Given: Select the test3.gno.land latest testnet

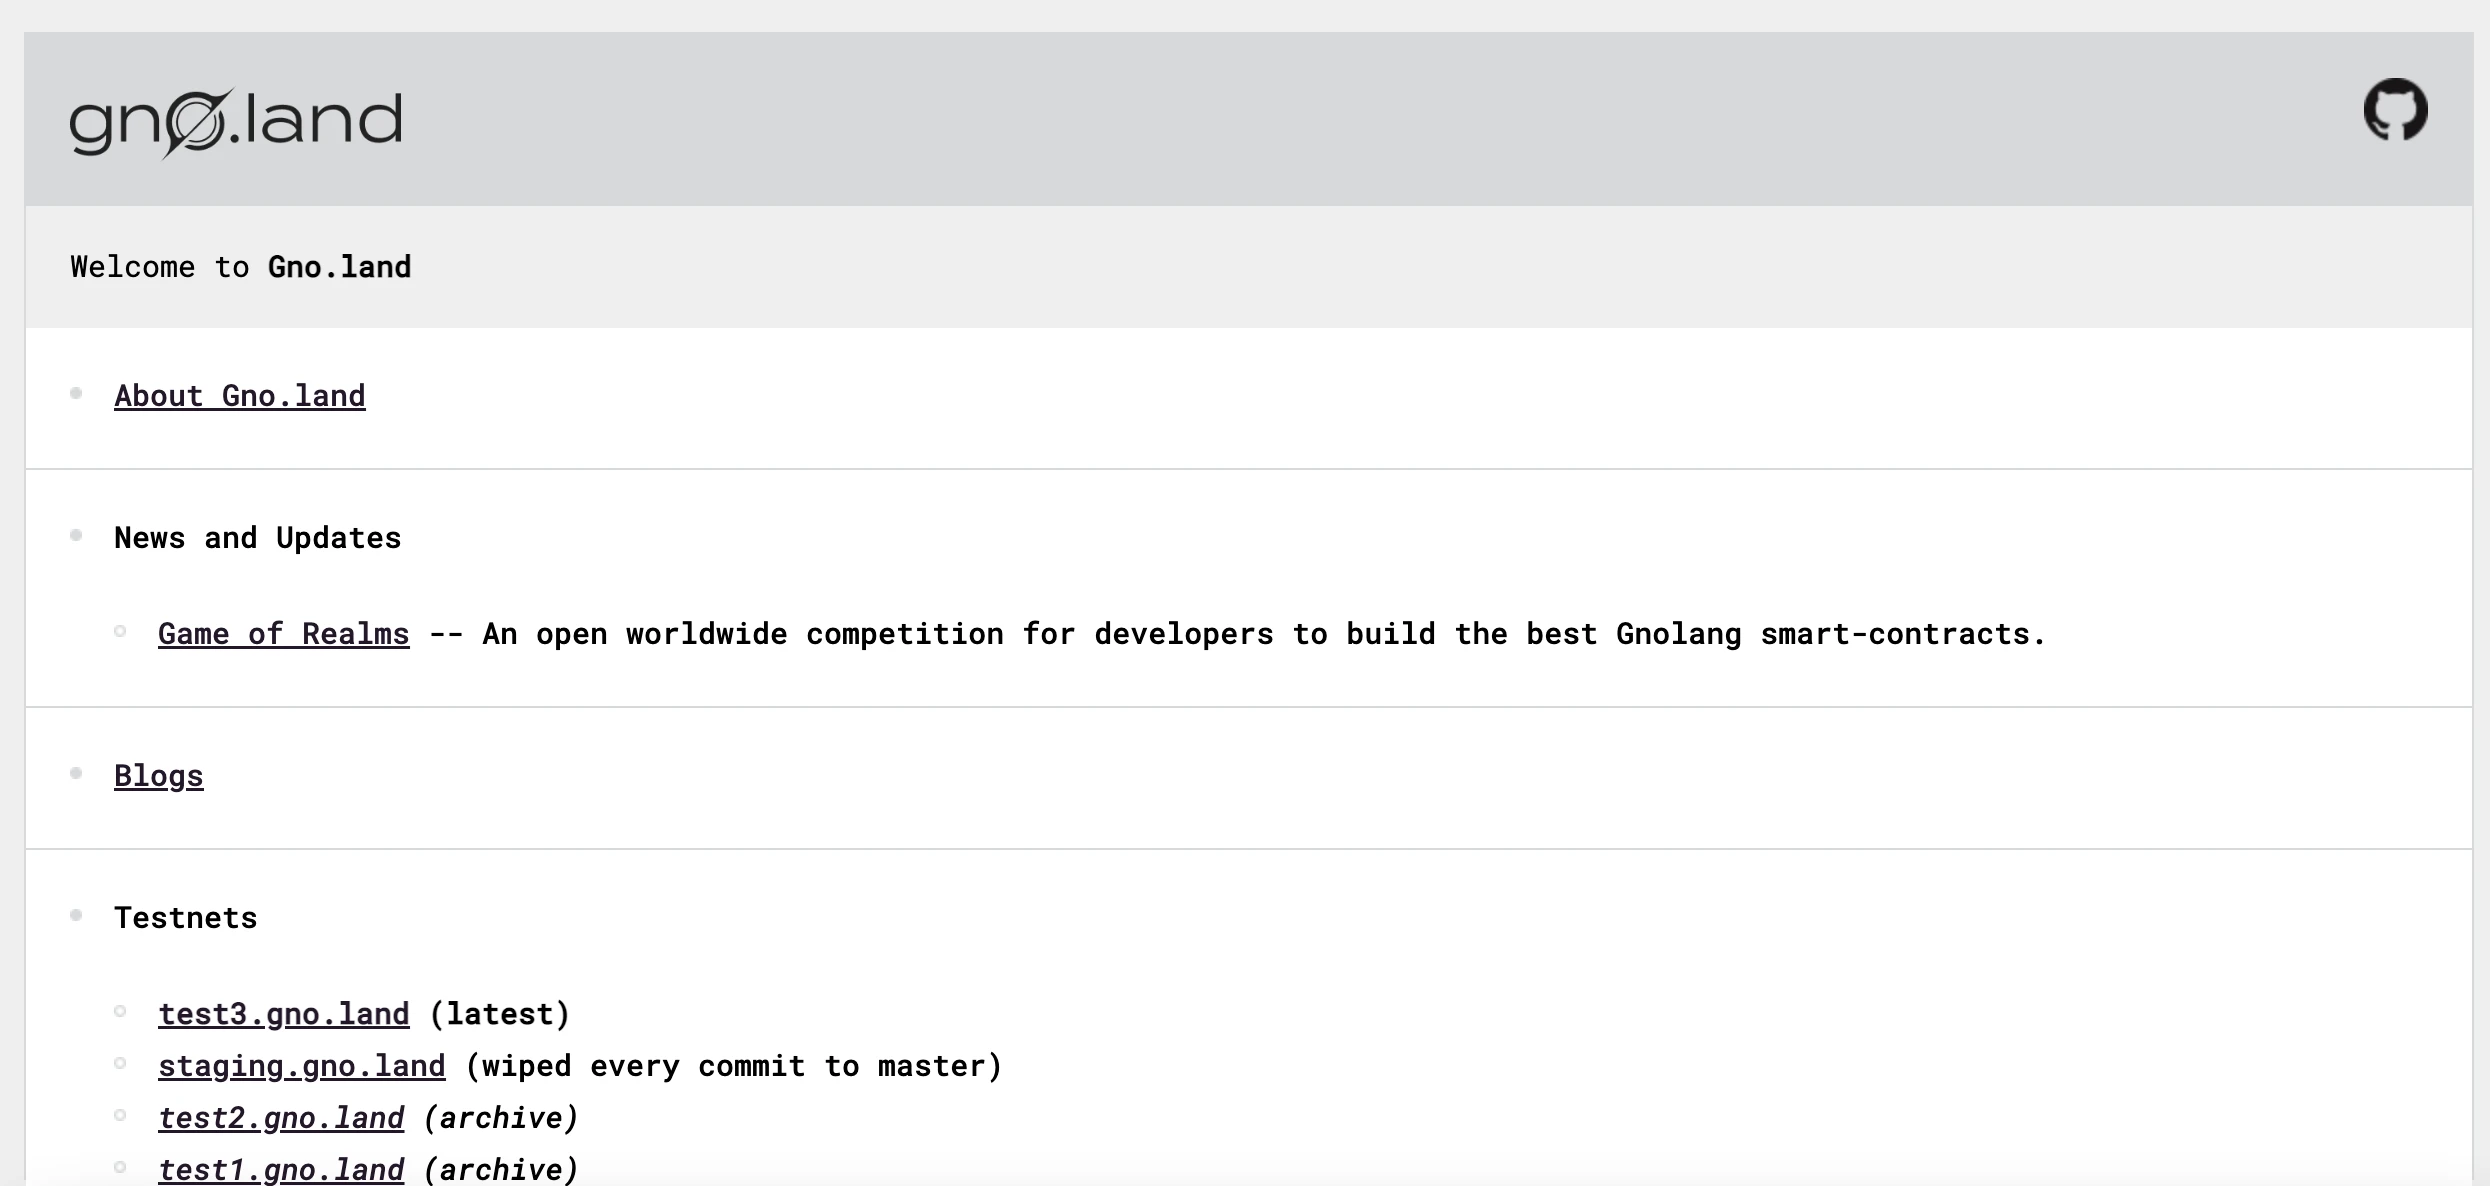Looking at the screenshot, I should pos(281,1011).
